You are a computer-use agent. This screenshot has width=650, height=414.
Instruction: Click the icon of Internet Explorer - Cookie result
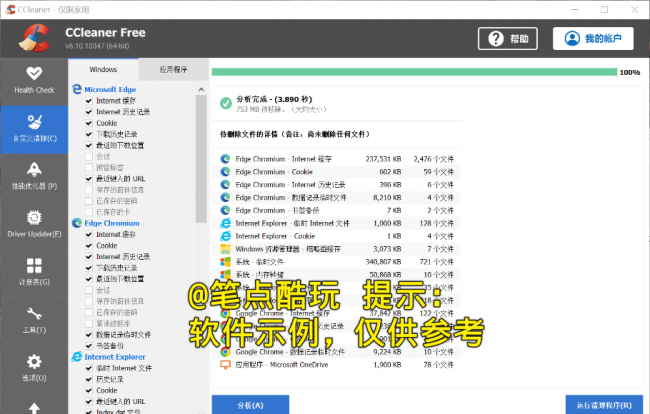(225, 236)
